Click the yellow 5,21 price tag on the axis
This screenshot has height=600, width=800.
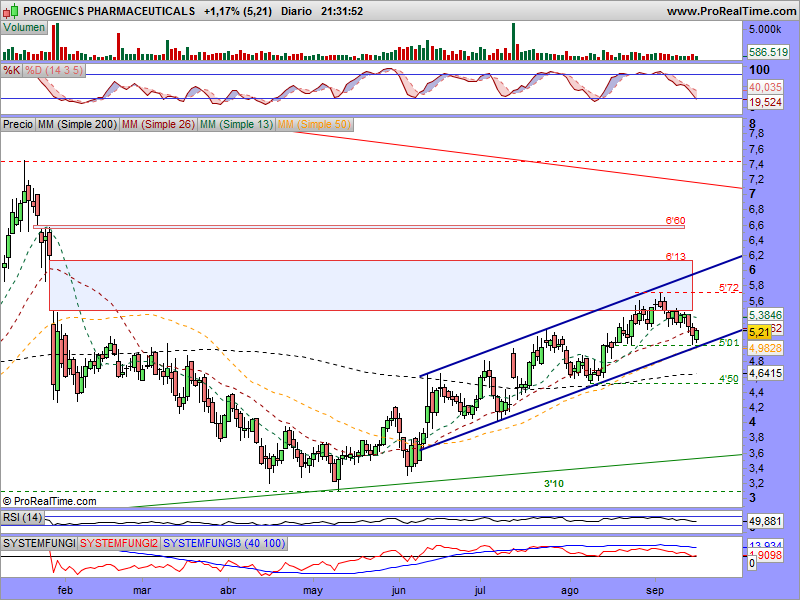[759, 332]
